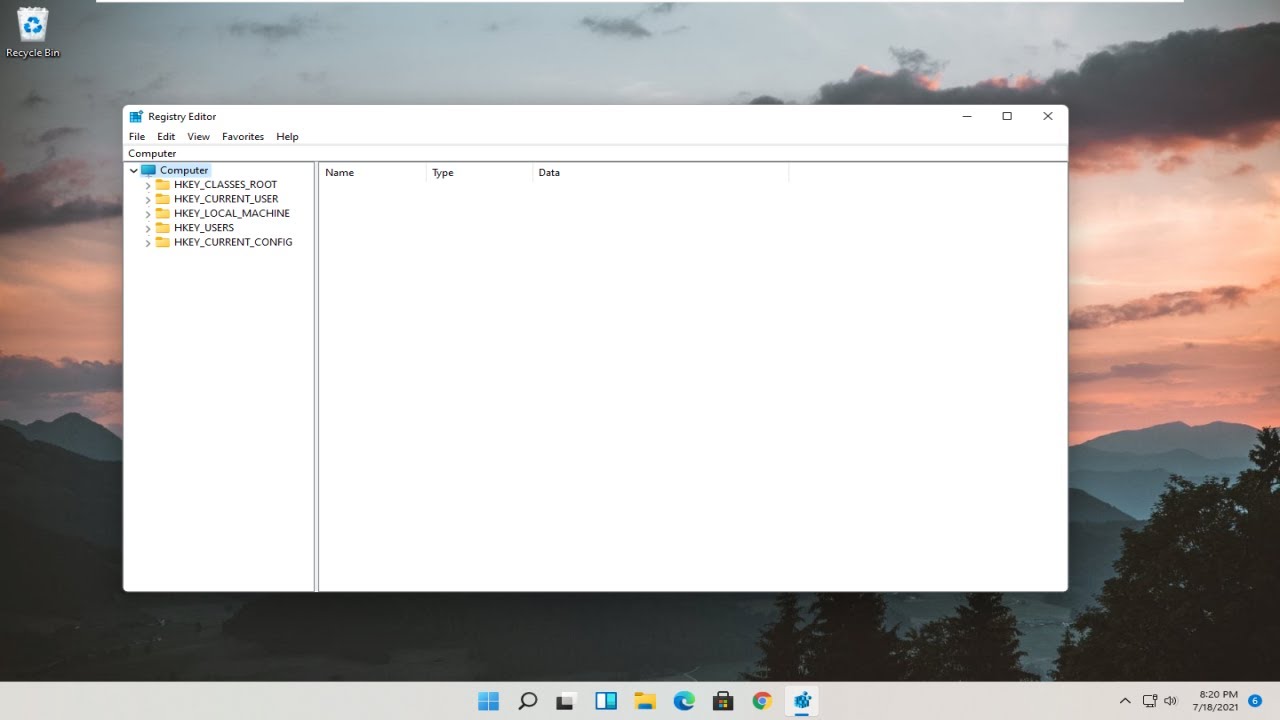Image resolution: width=1280 pixels, height=720 pixels.
Task: Click the HKEY_CURRENT_USER folder icon
Action: [x=162, y=199]
